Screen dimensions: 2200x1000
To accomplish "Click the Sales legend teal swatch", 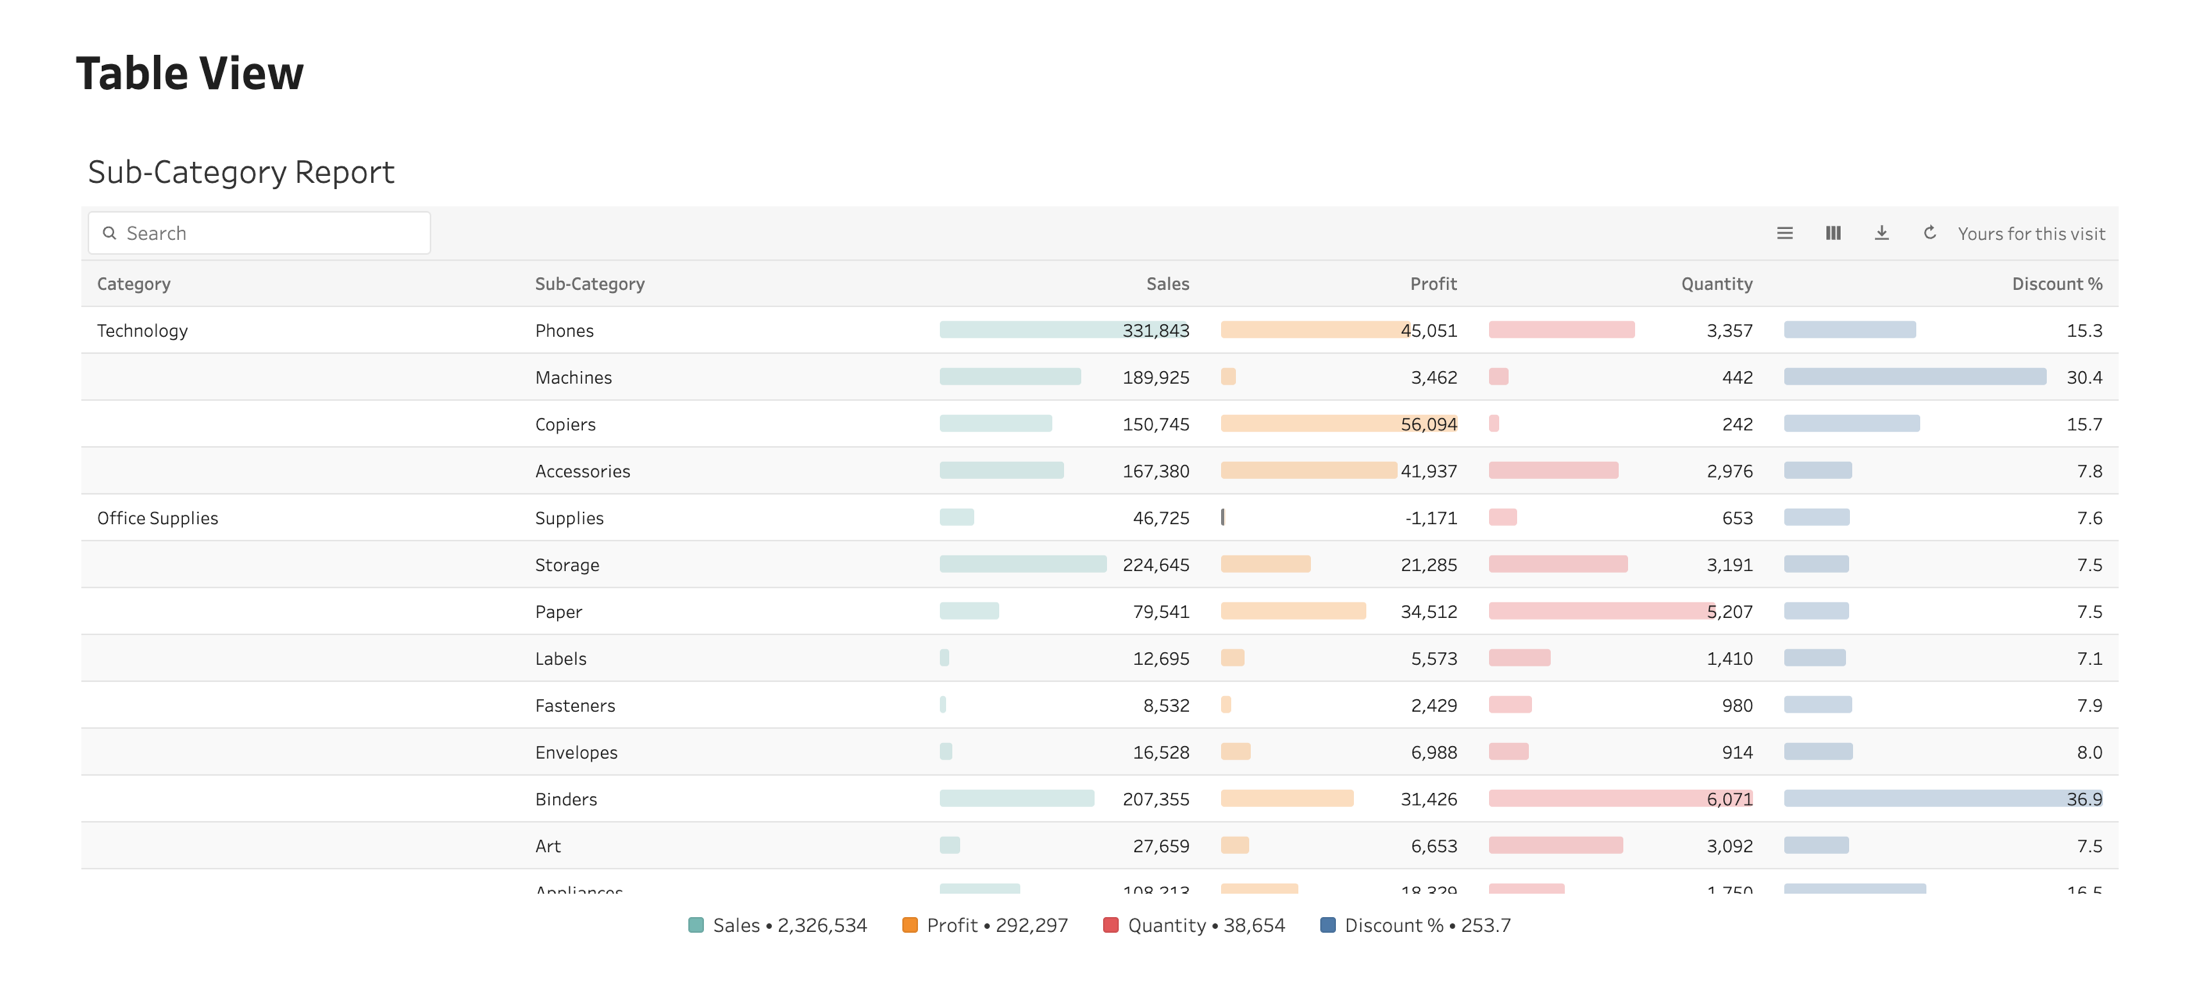I will [696, 925].
